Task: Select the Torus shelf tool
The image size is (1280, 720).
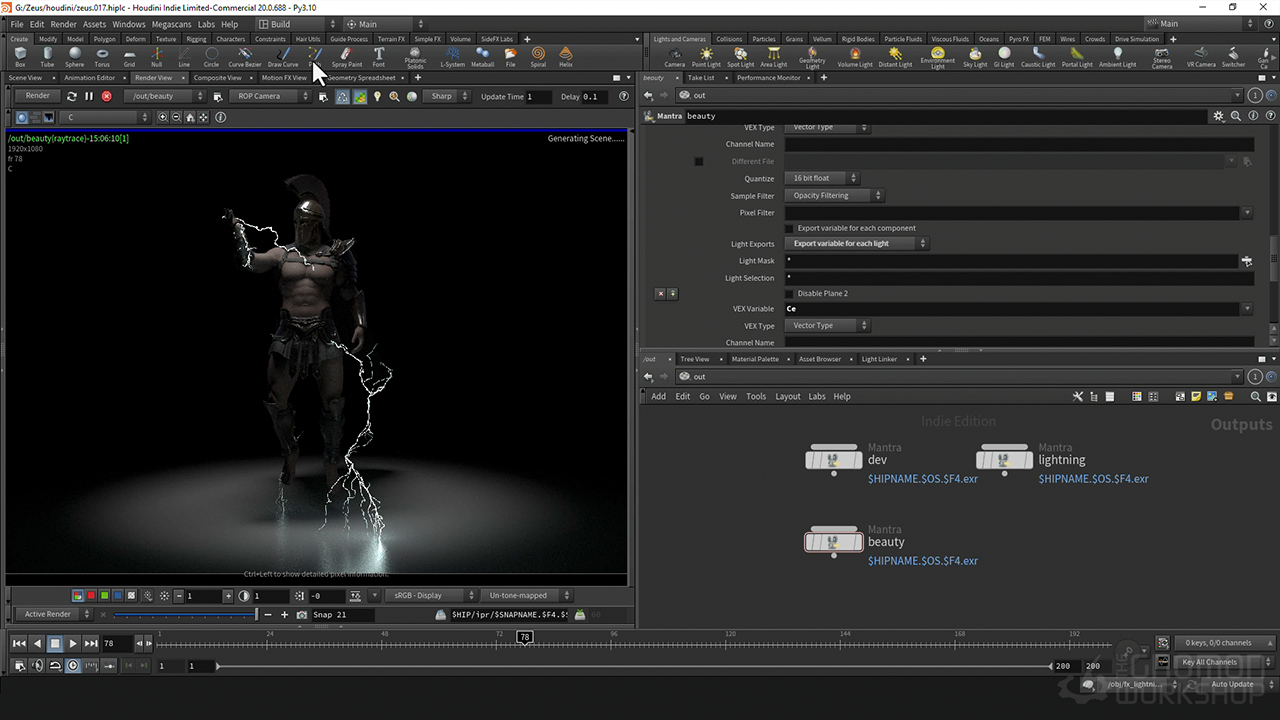Action: coord(102,56)
